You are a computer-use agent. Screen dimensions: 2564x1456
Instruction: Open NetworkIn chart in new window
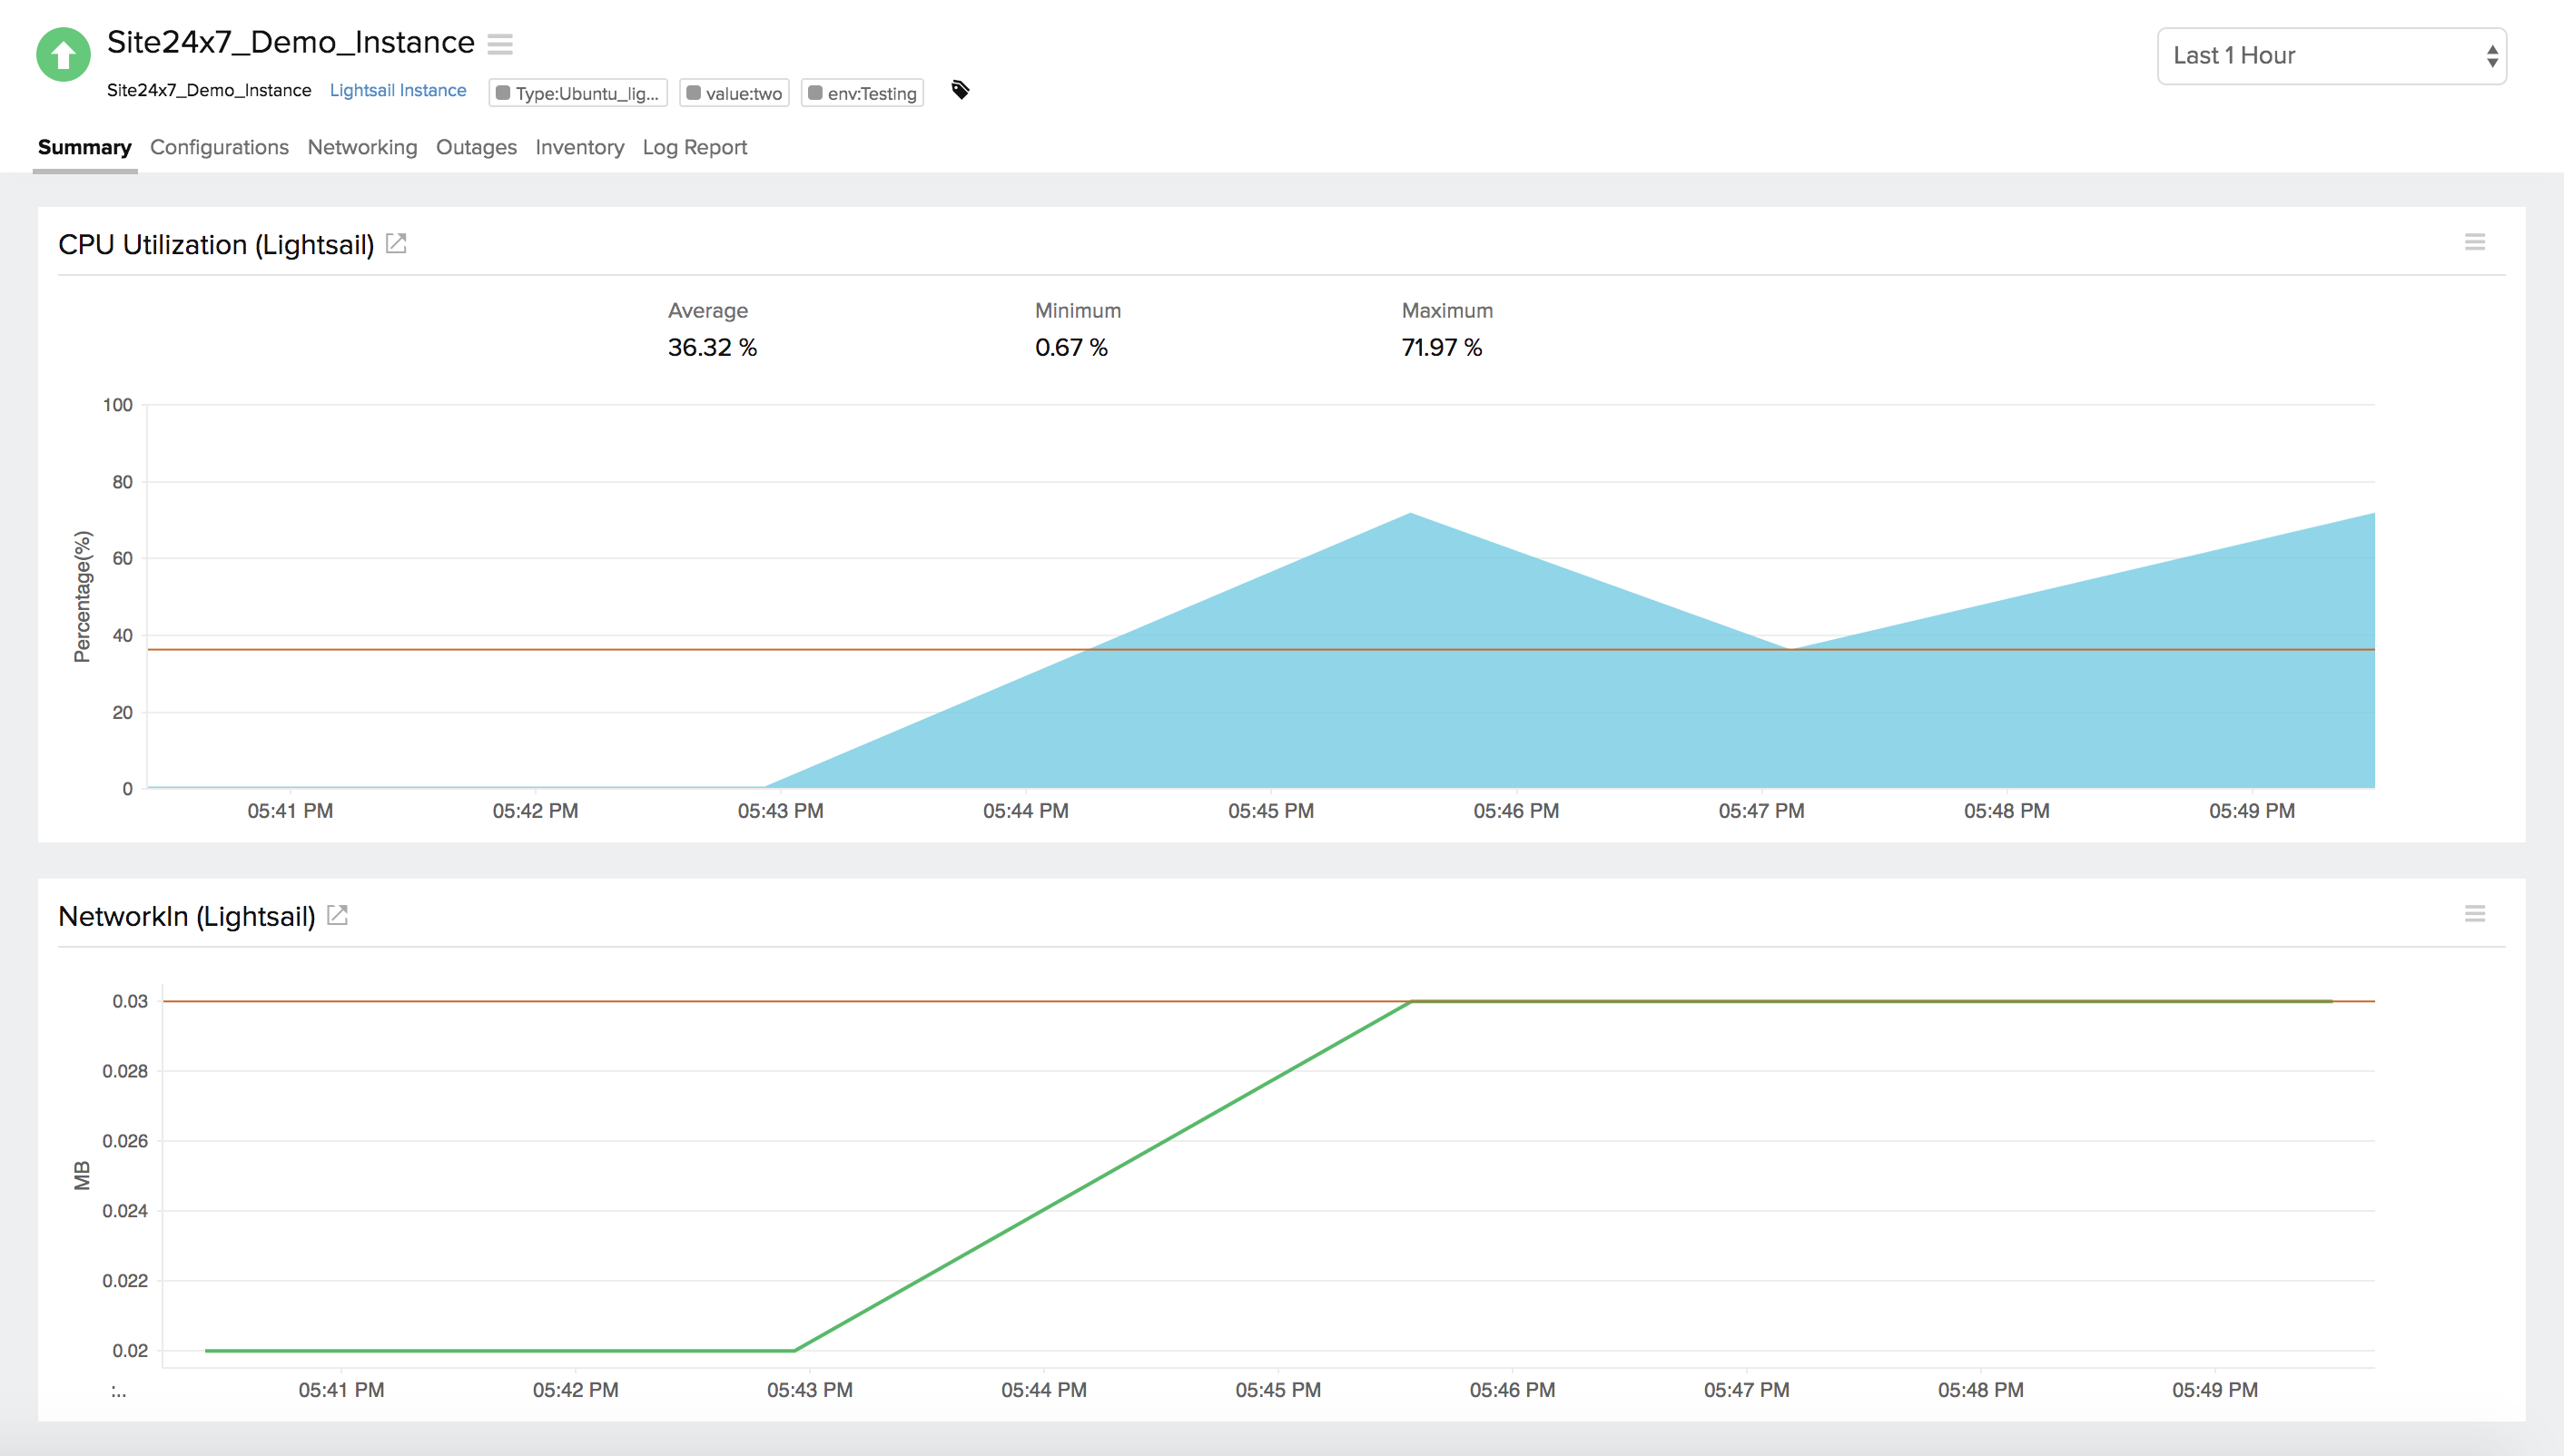[337, 913]
